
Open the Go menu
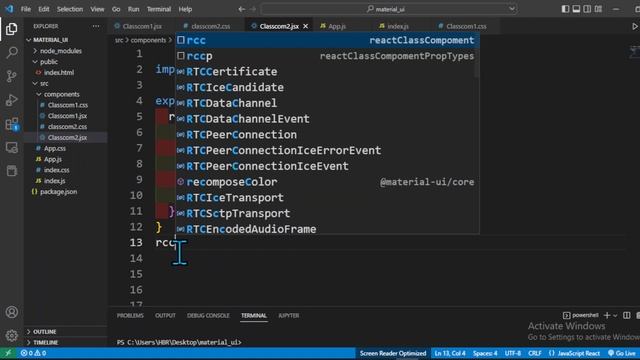click(x=116, y=9)
